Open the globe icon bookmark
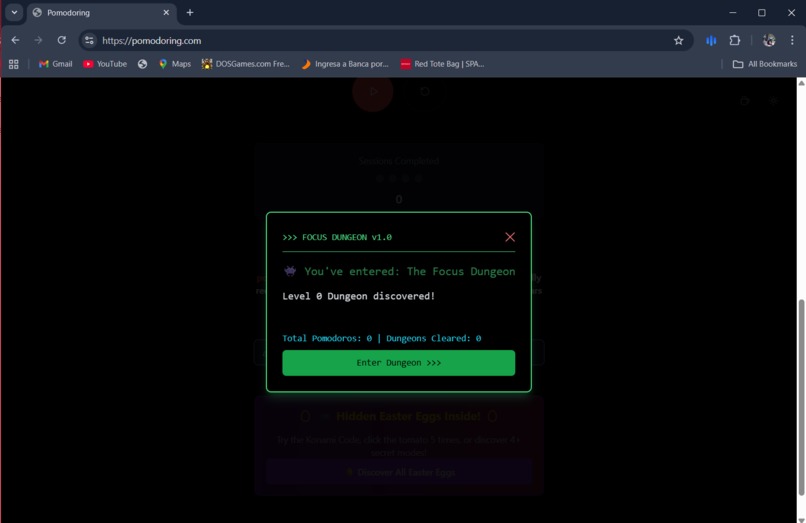Viewport: 806px width, 523px height. 142,64
